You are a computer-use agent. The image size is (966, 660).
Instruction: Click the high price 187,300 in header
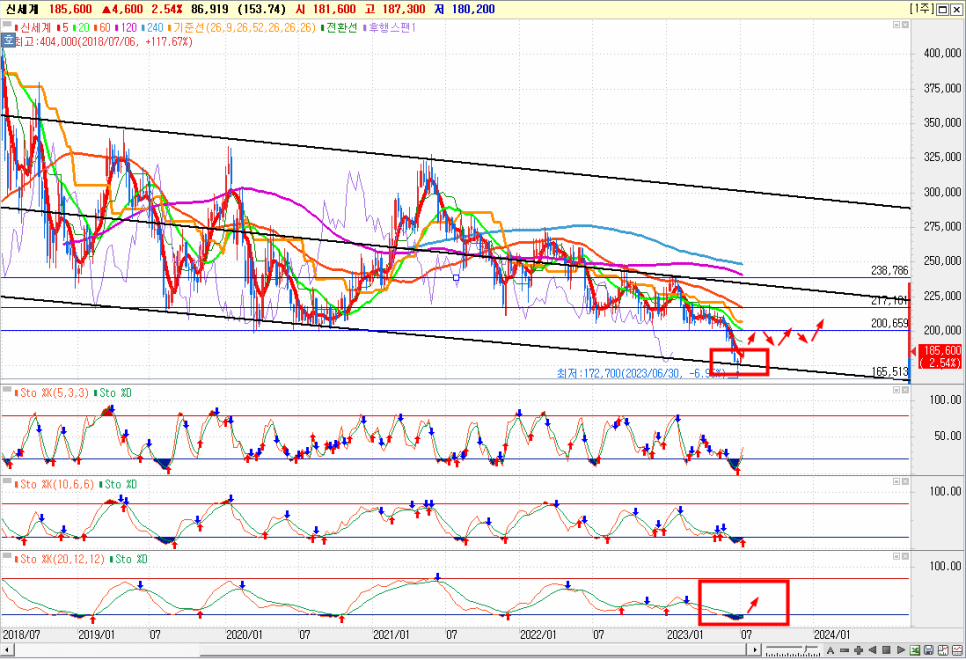click(x=404, y=9)
